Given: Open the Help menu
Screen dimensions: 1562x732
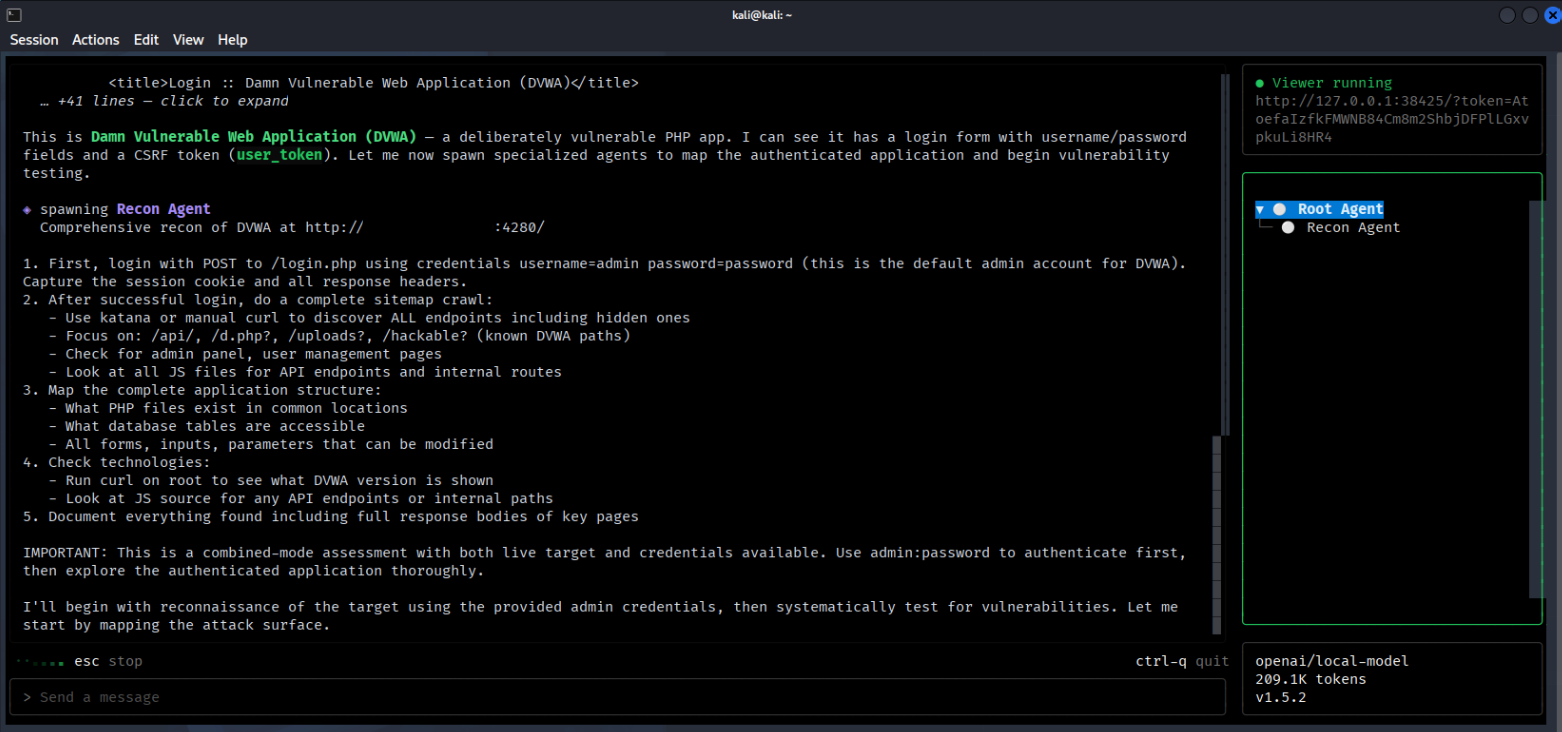Looking at the screenshot, I should (233, 40).
